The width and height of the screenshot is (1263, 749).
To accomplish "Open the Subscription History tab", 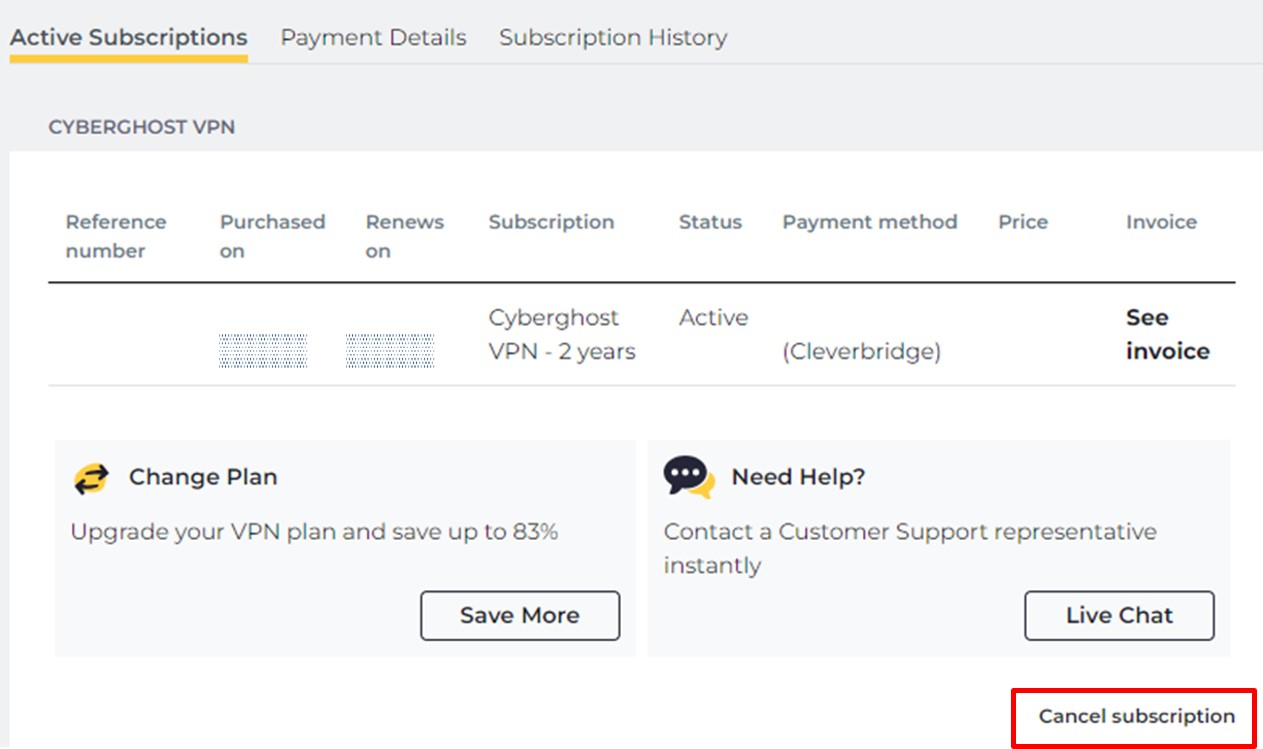I will point(613,37).
